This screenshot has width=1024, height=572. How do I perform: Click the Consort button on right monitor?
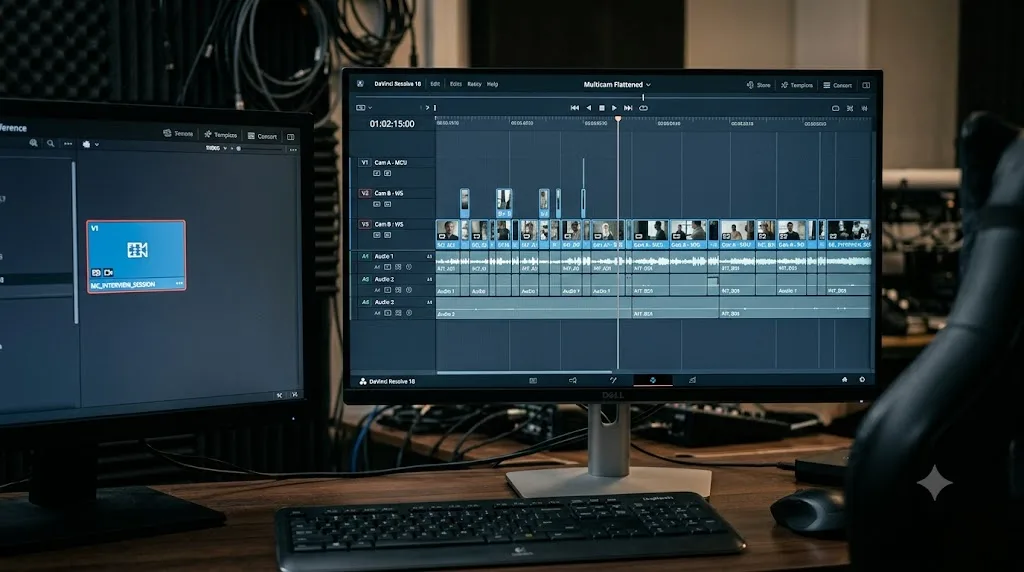837,85
